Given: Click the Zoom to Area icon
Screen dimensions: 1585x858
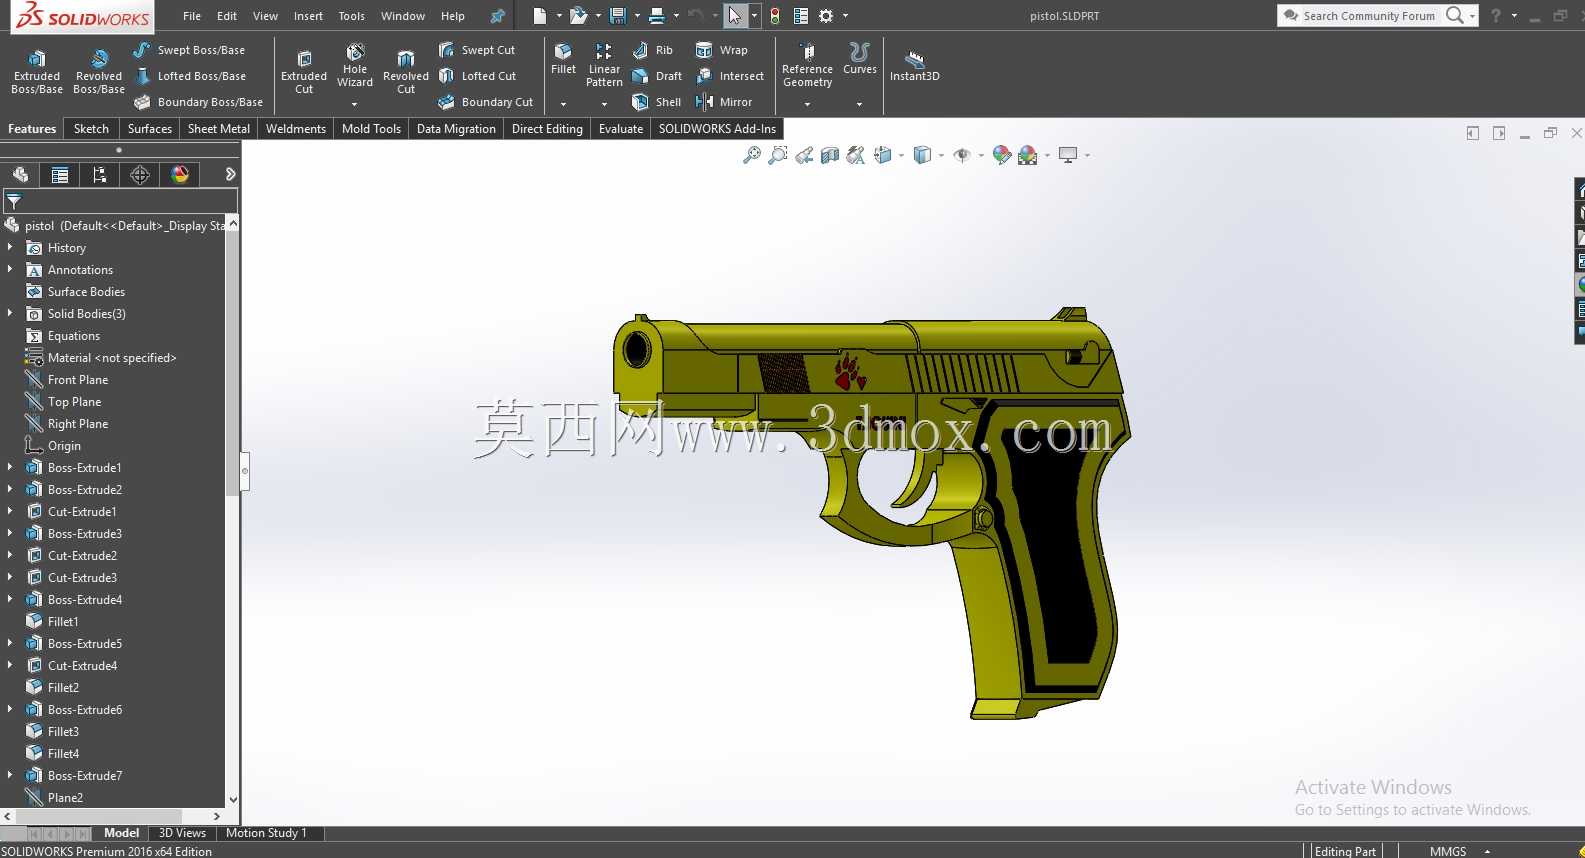Looking at the screenshot, I should click(778, 155).
